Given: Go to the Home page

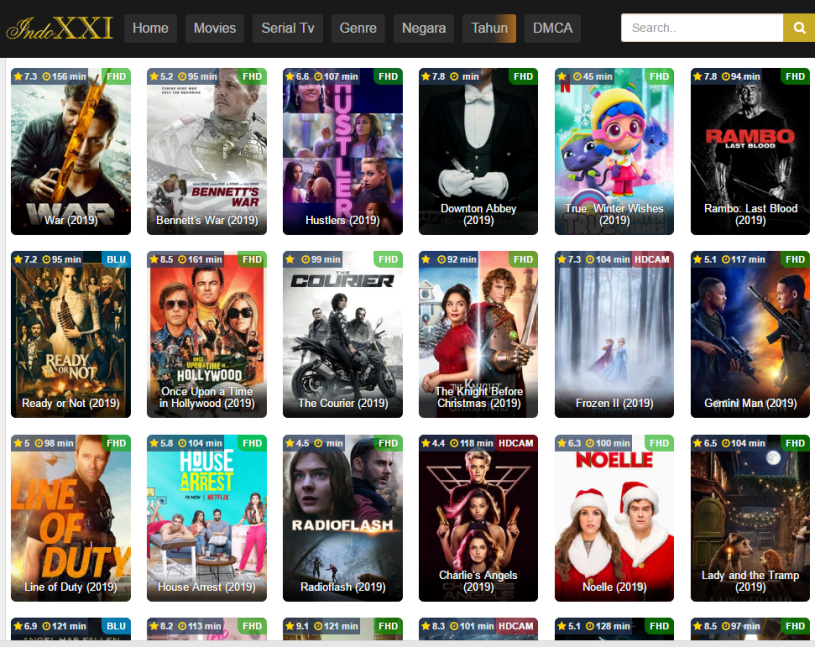Looking at the screenshot, I should click(x=150, y=28).
